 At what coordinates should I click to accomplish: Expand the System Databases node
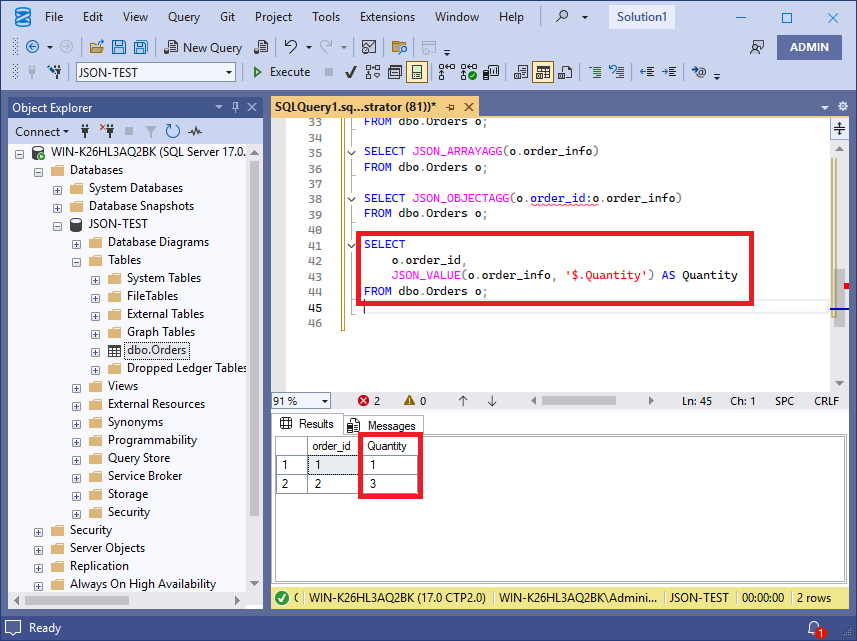point(57,190)
